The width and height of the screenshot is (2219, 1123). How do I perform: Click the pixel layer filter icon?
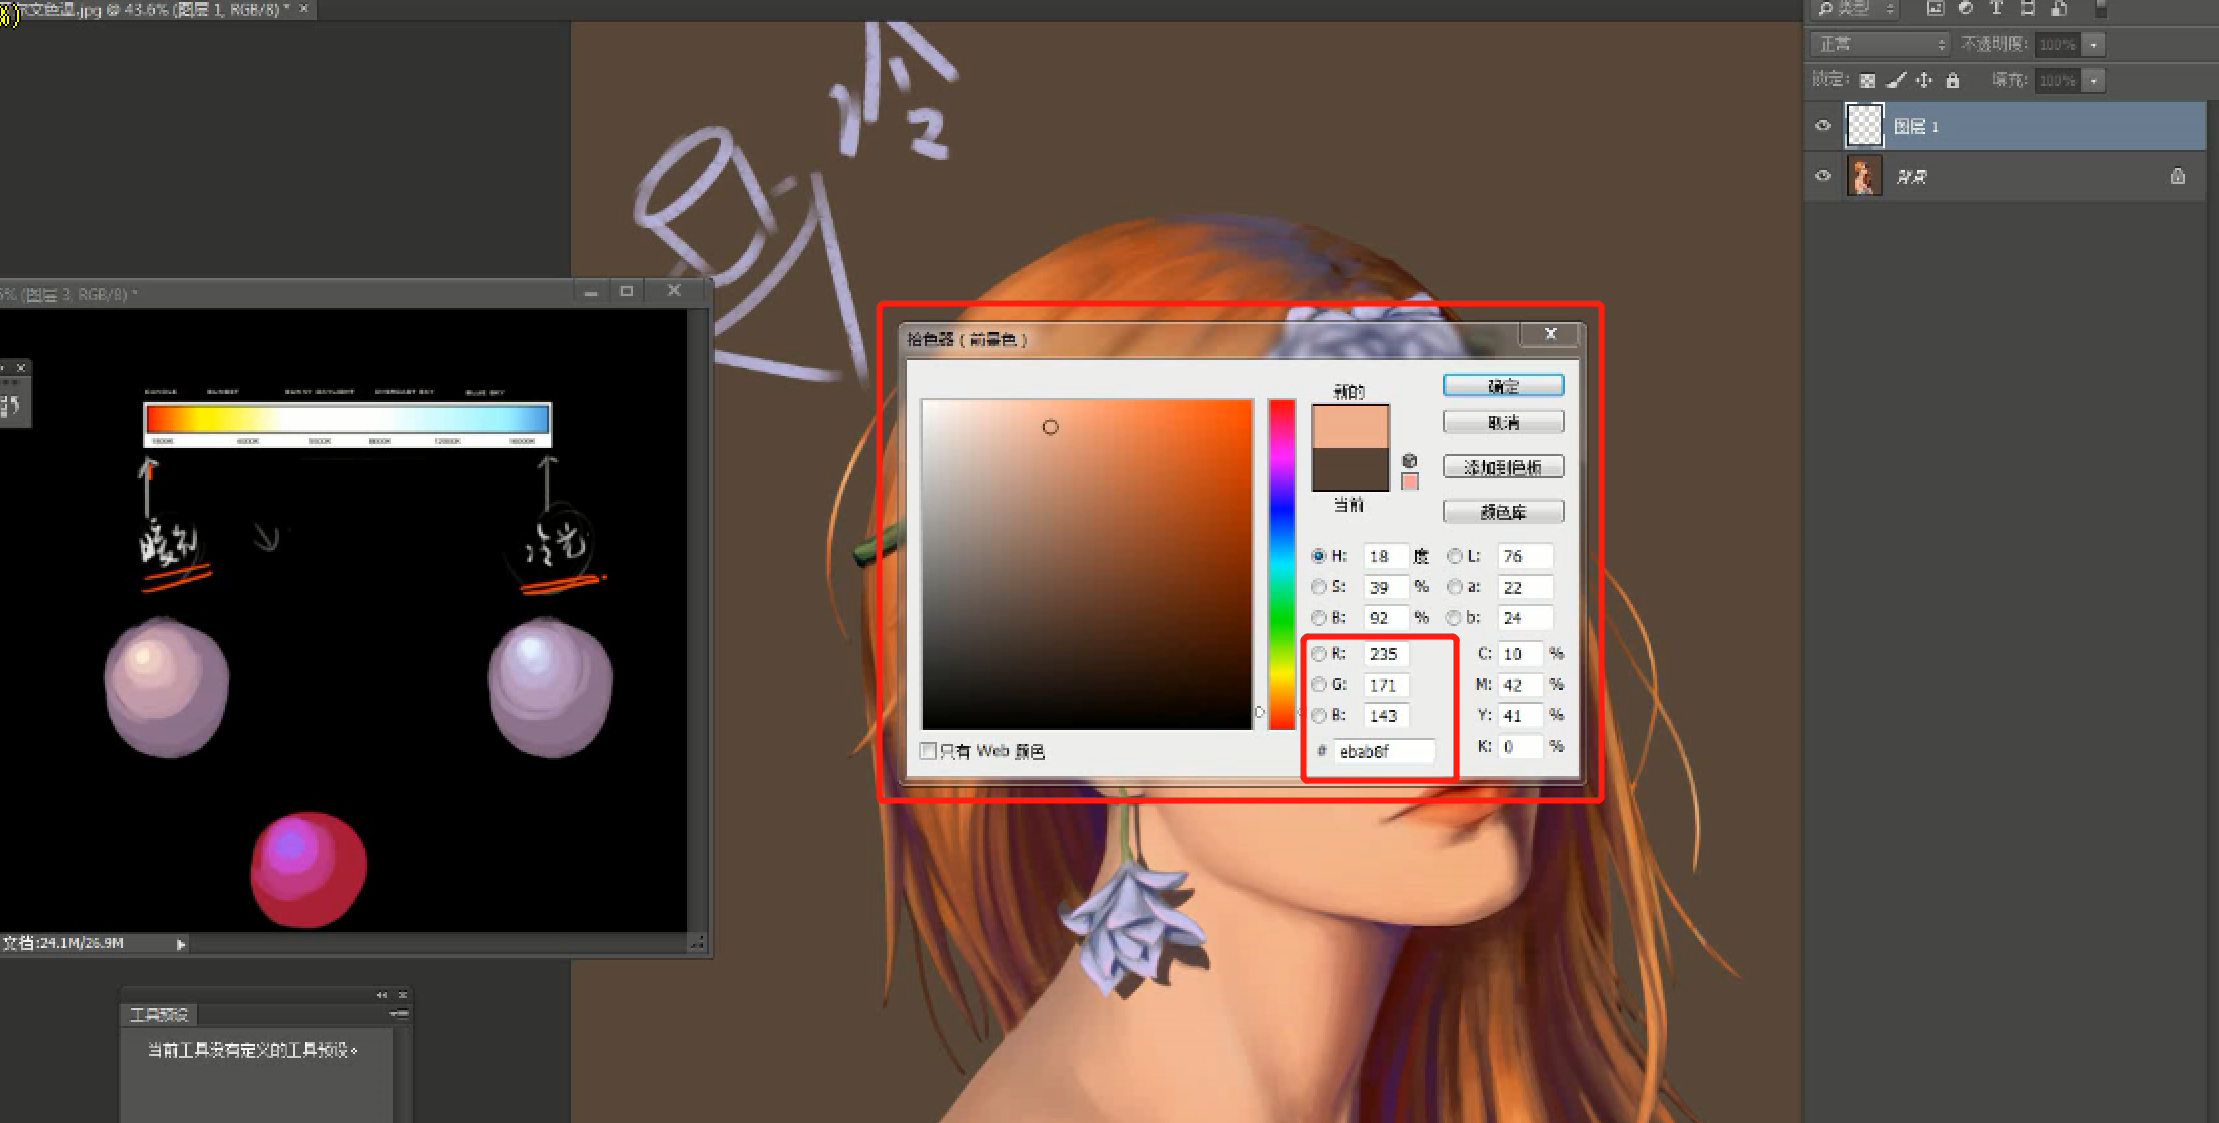[1935, 8]
